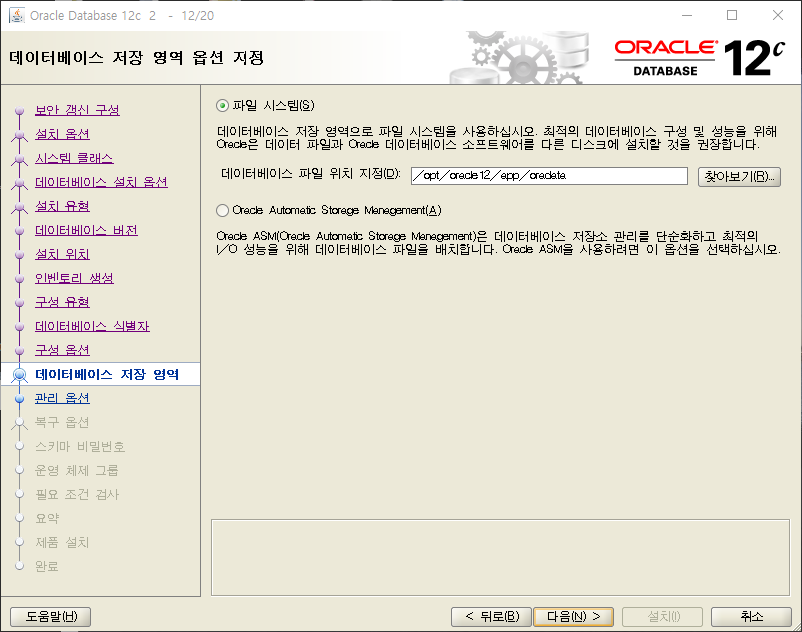Jump to 데이터베이스 버전 step
Image resolution: width=802 pixels, height=632 pixels.
pyautogui.click(x=86, y=230)
